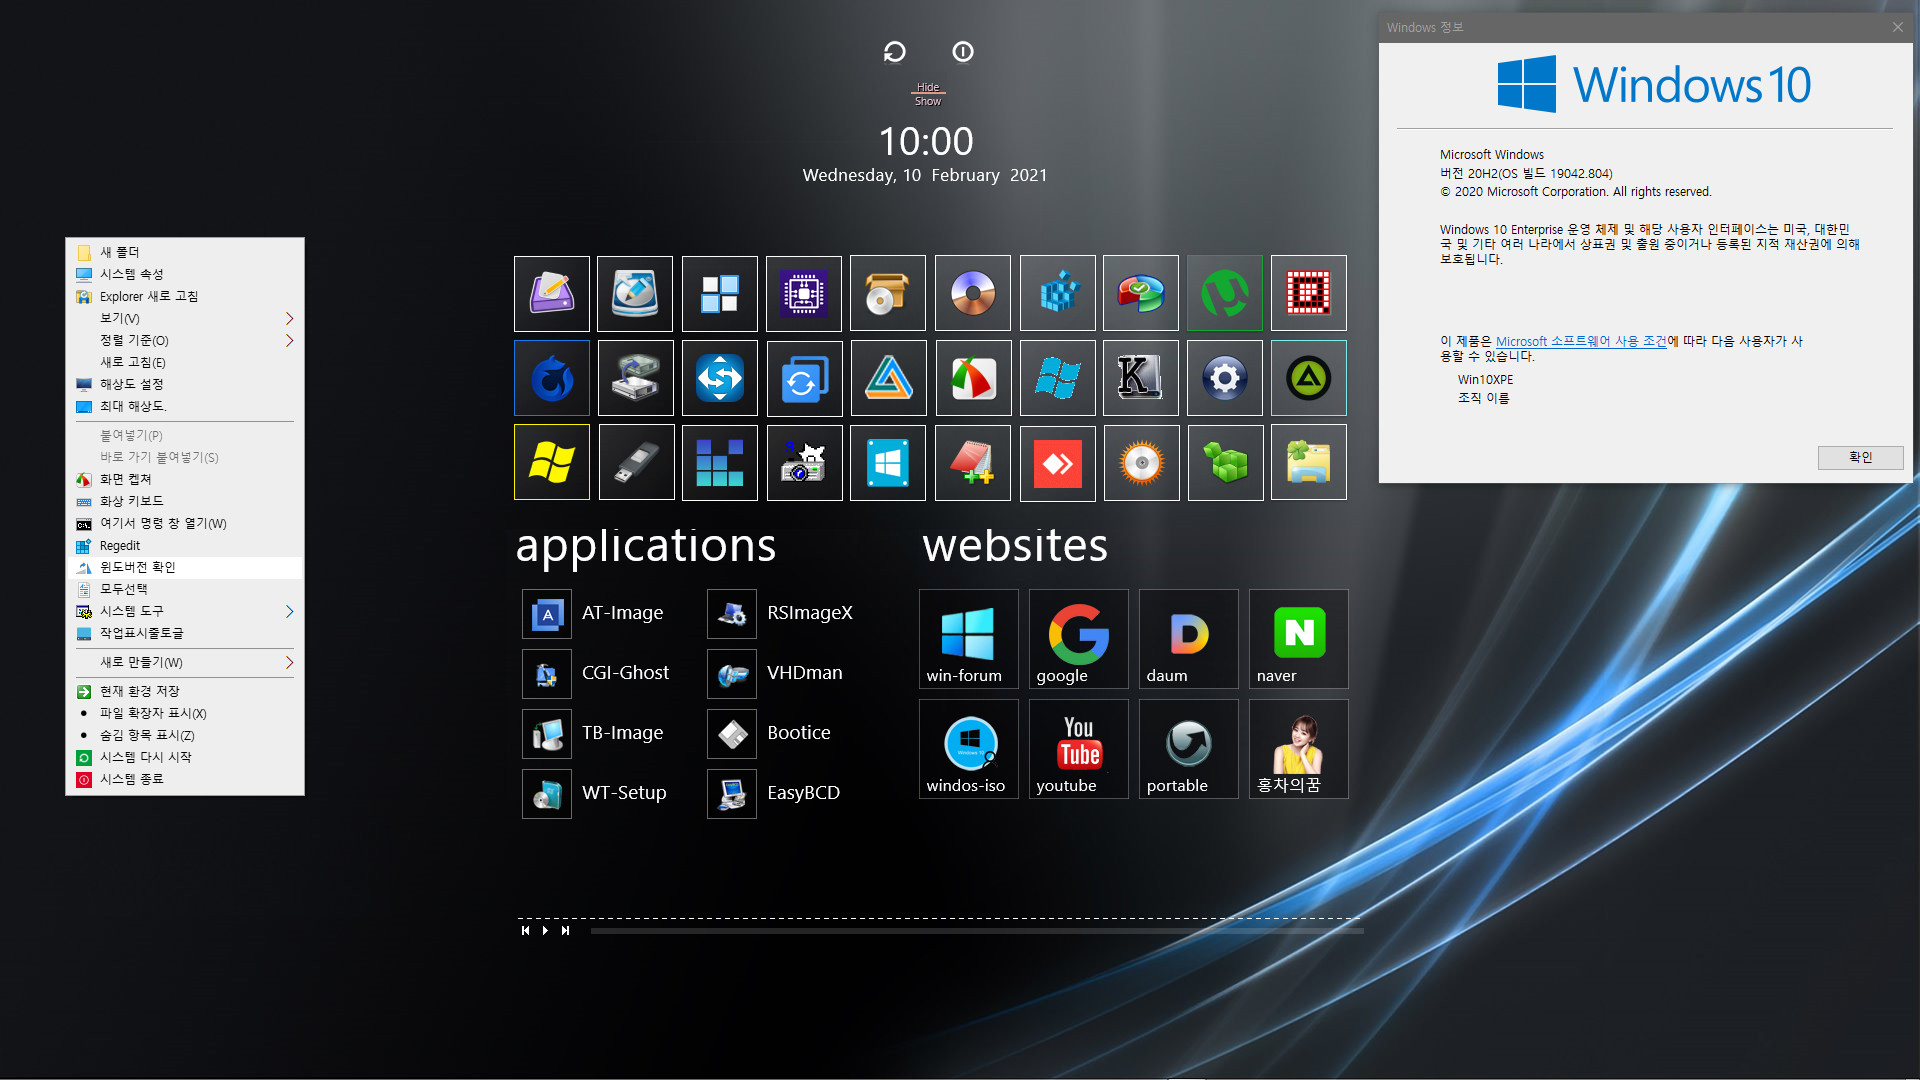
Task: Open the green uTorrent icon
Action: (1225, 293)
